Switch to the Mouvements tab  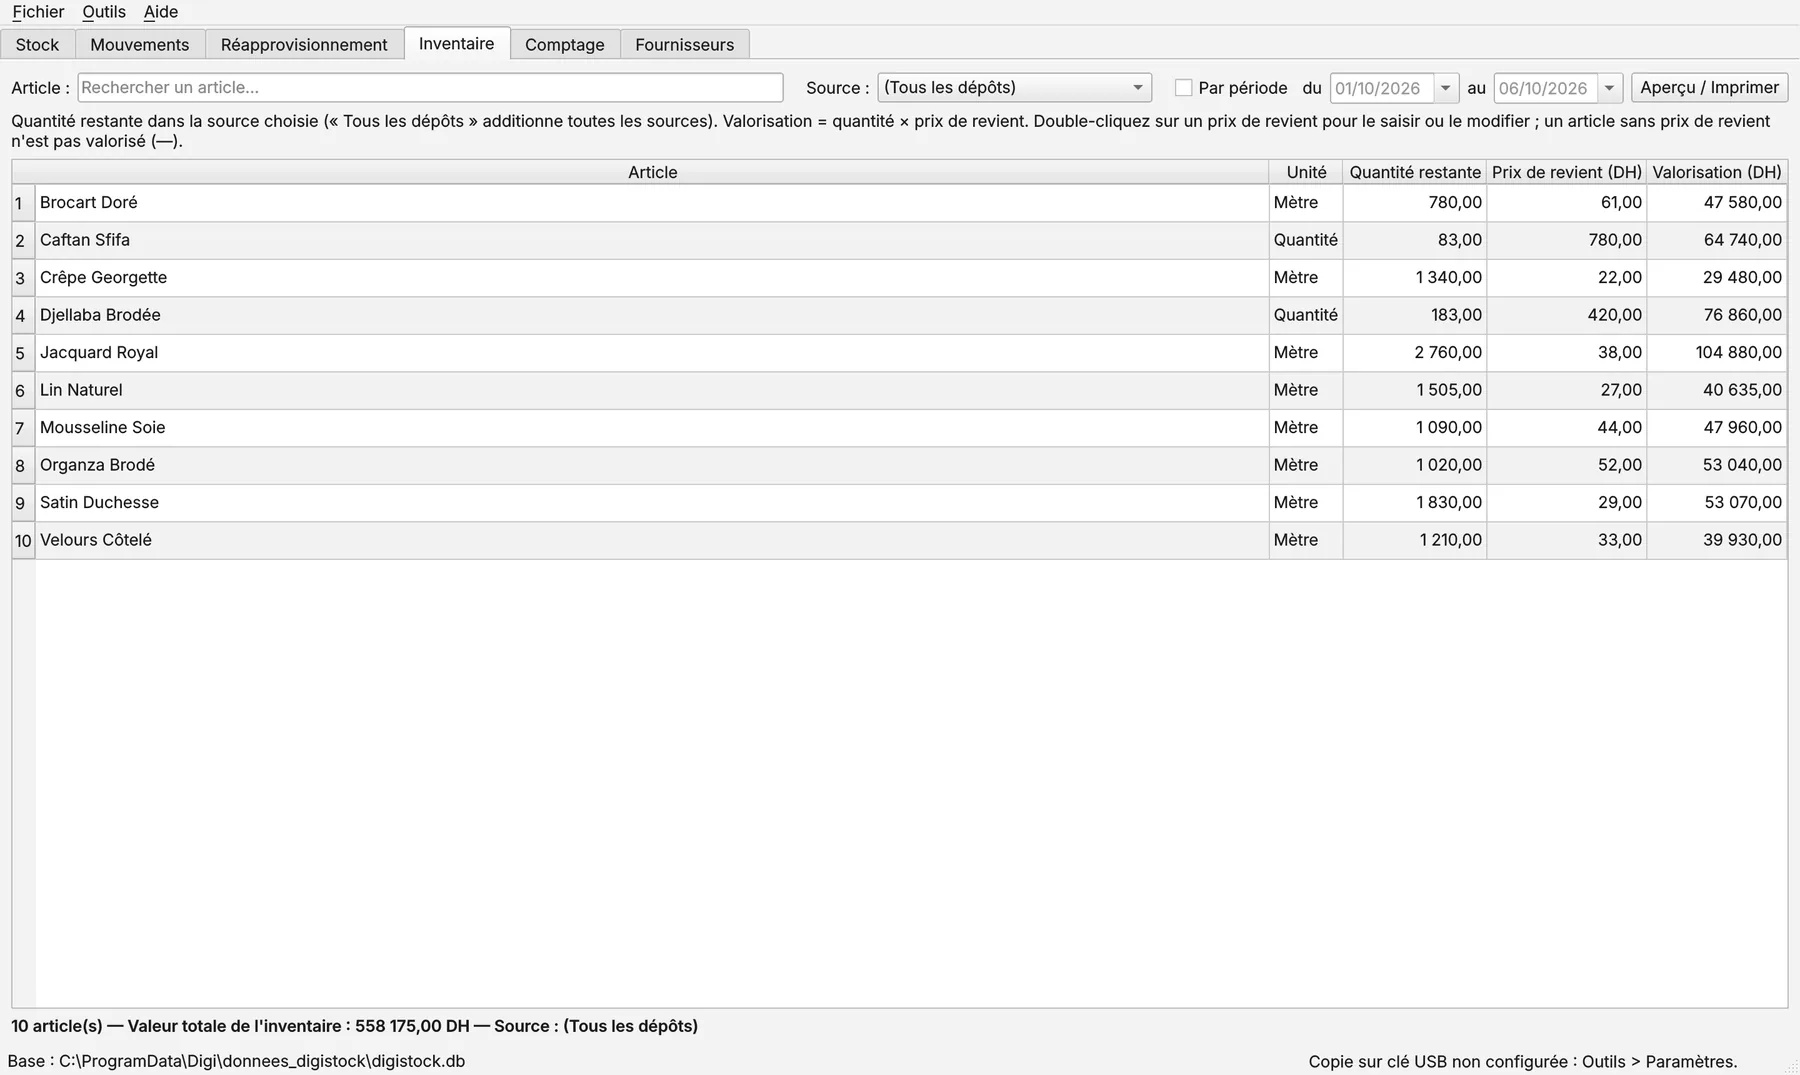[140, 45]
